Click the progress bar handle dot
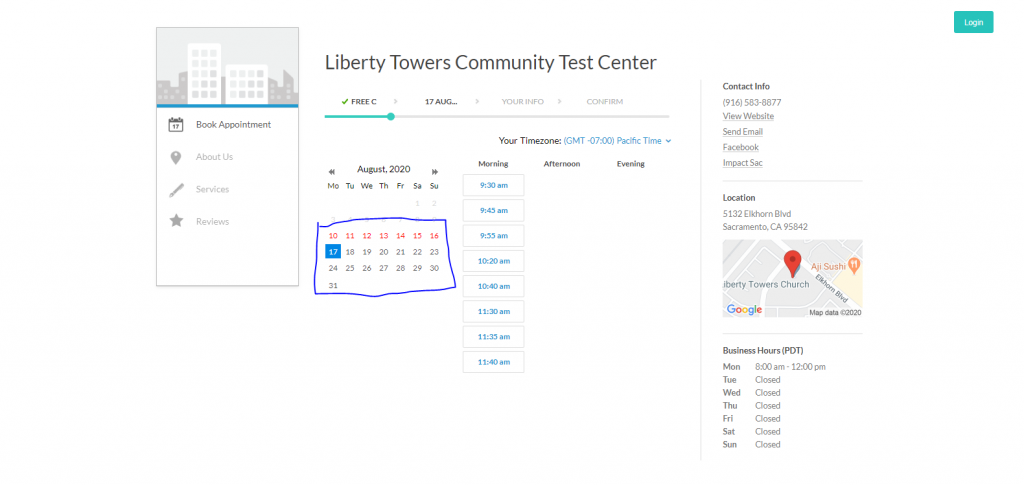 391,117
